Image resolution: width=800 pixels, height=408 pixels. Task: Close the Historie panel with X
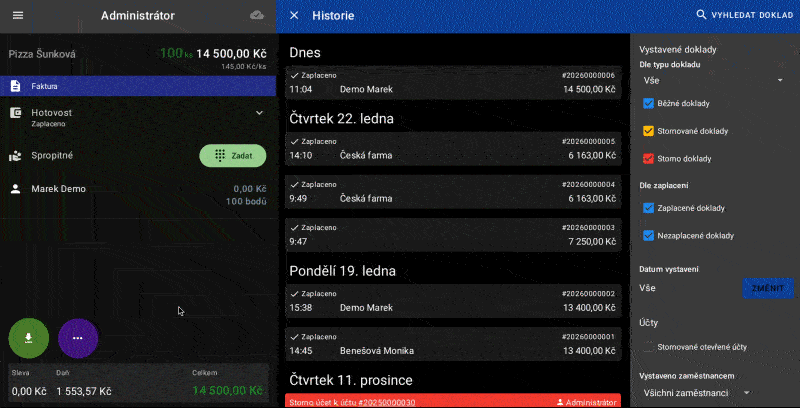294,16
